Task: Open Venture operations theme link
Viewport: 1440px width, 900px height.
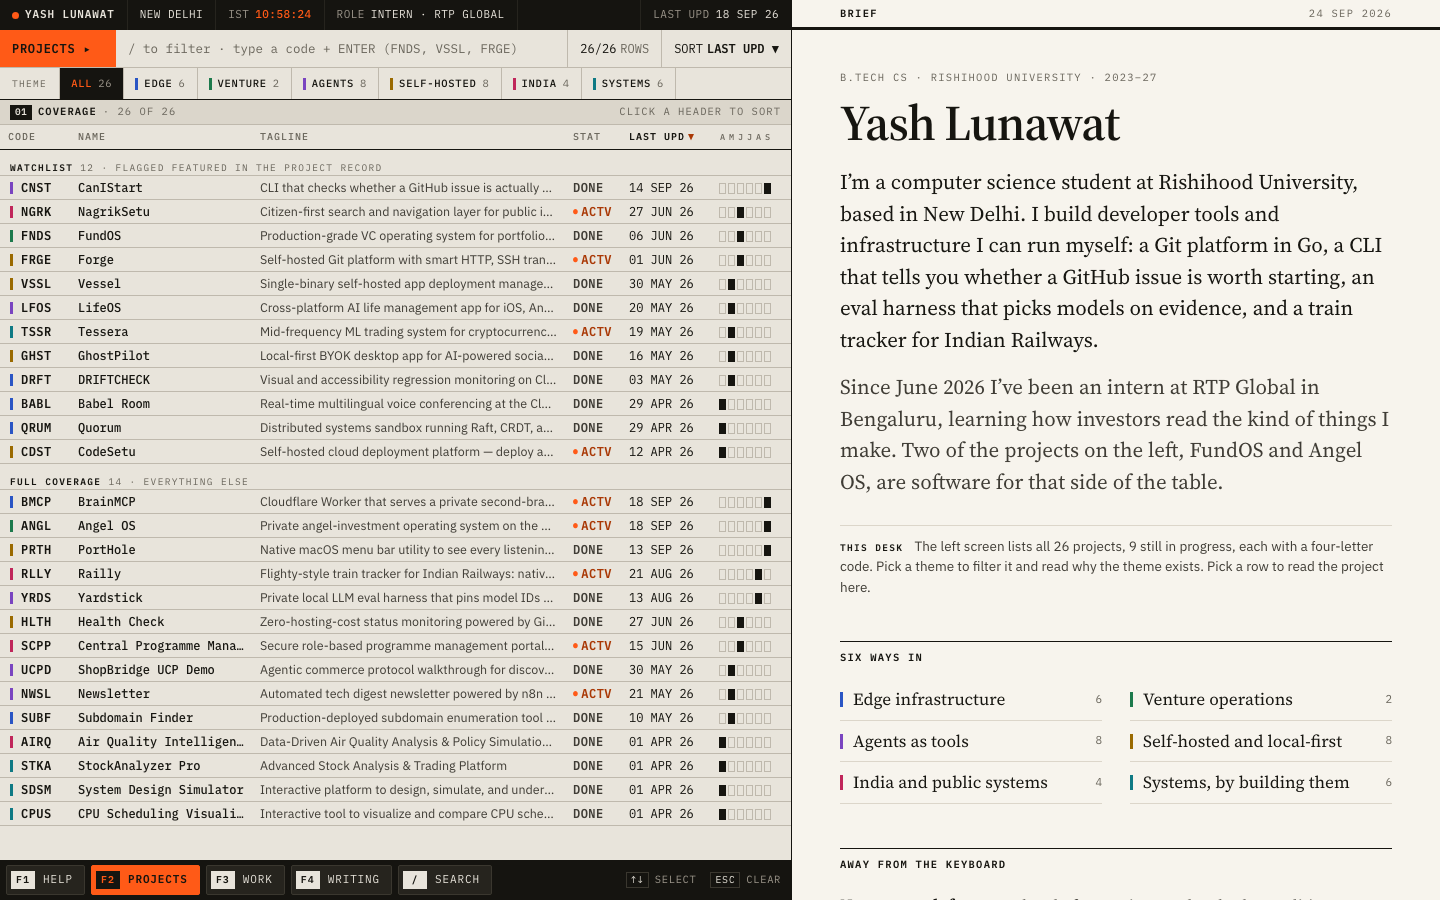Action: (1261, 700)
